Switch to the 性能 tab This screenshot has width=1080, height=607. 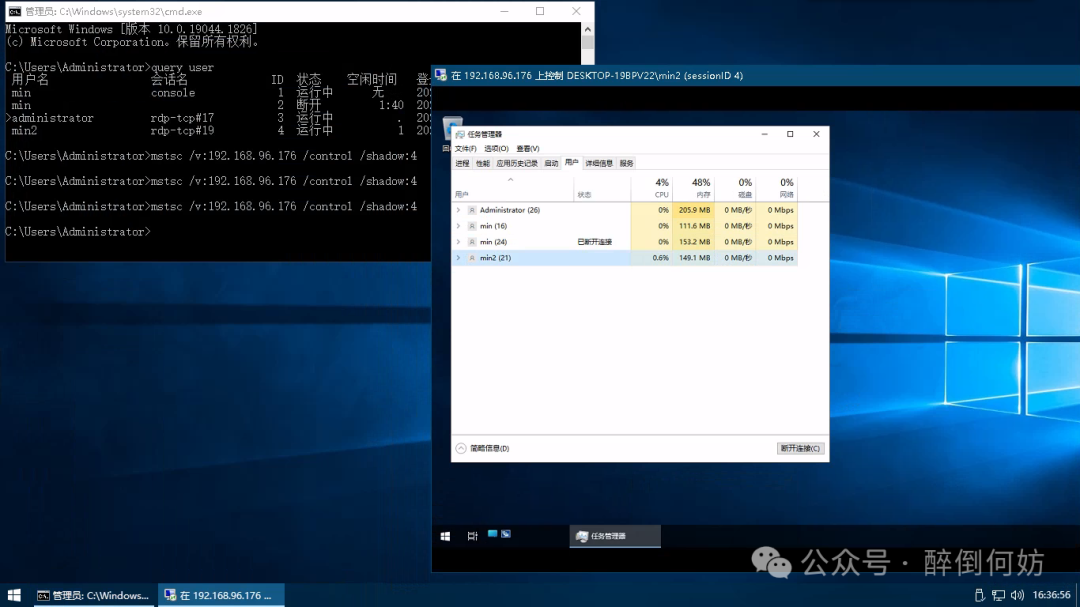[483, 163]
